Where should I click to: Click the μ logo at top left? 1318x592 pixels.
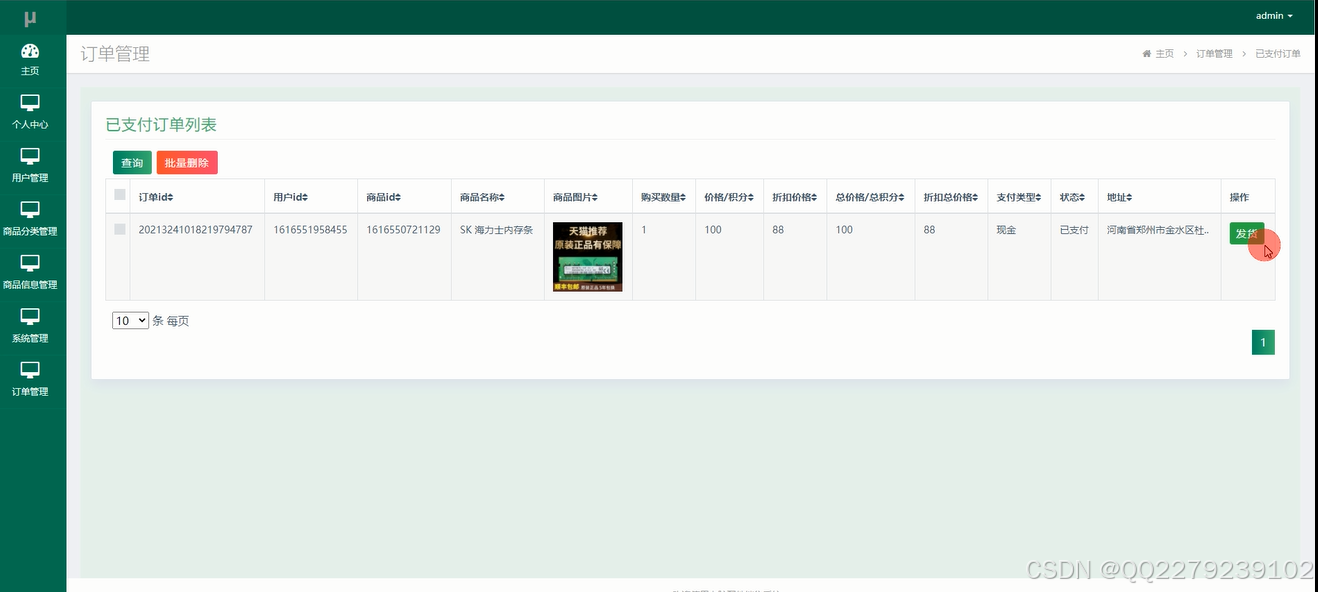click(31, 18)
